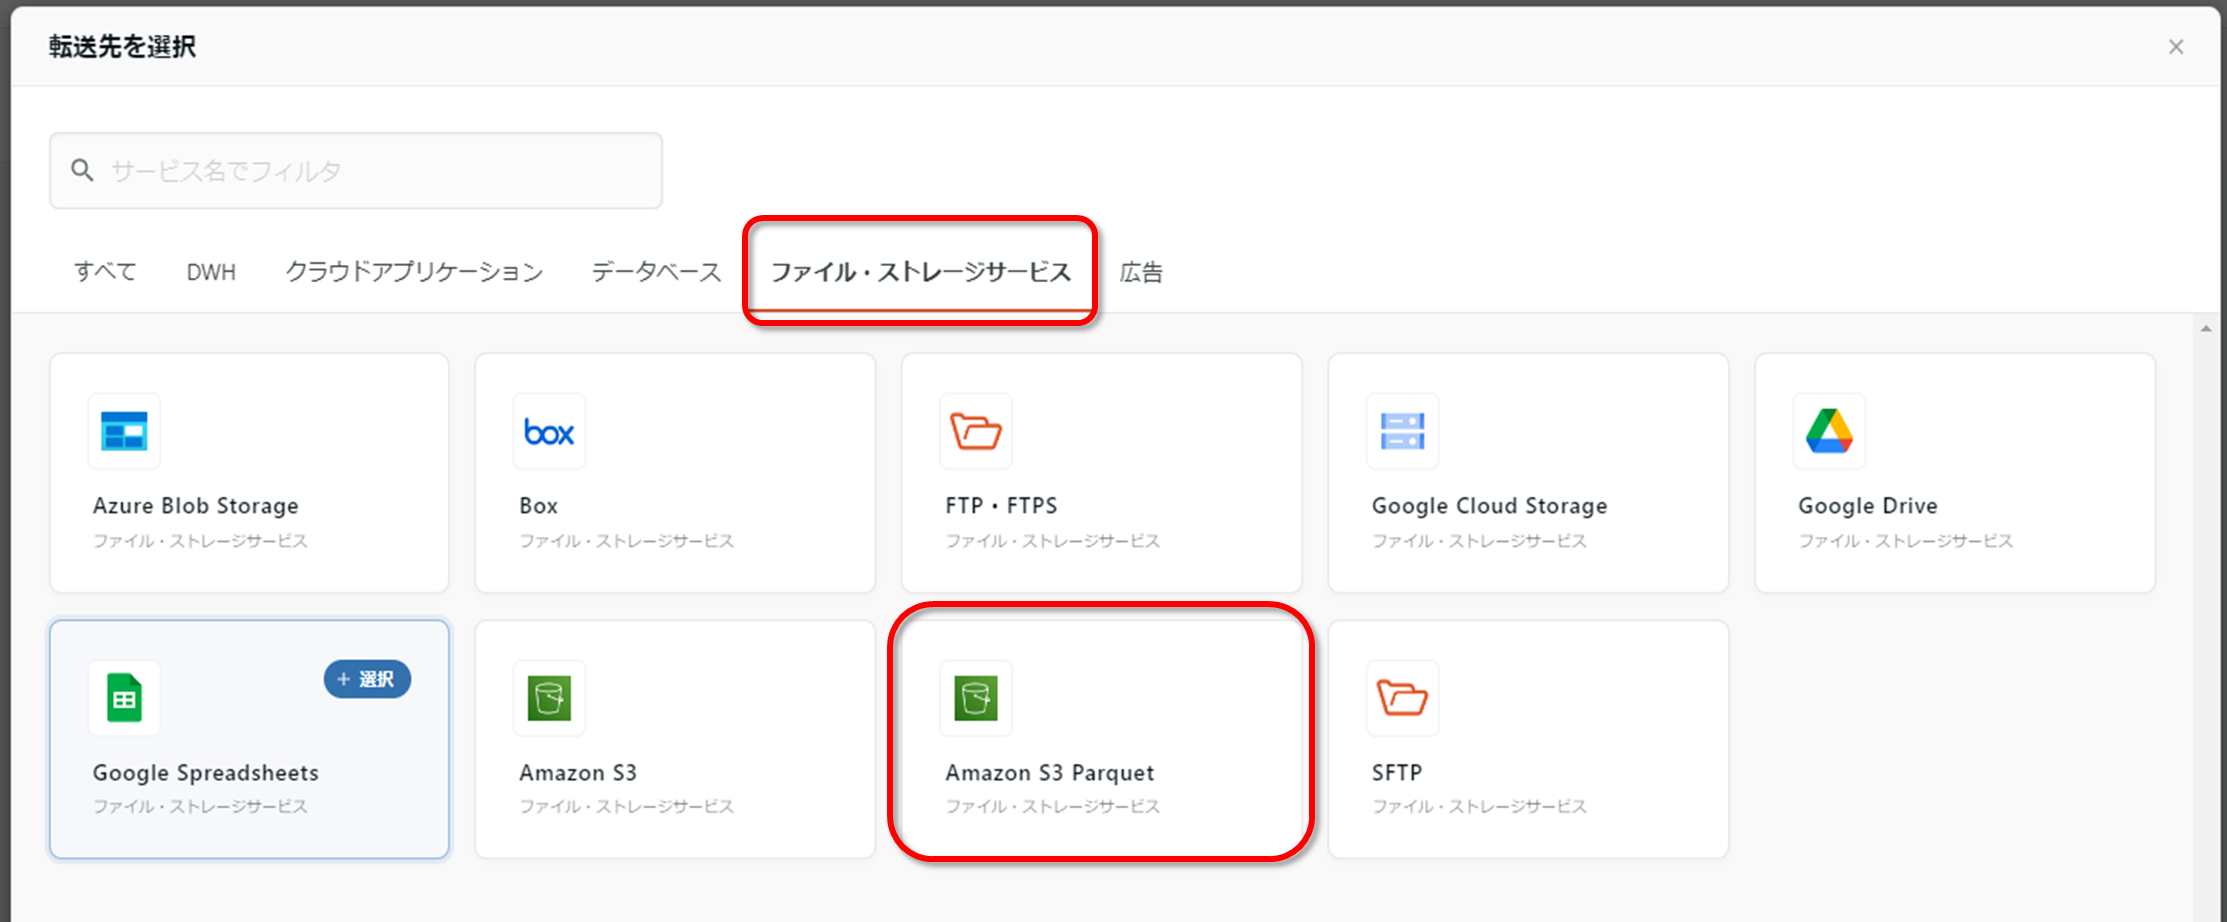Screen dimensions: 2227x922
Task: Open the DWH tab
Action: [x=211, y=272]
